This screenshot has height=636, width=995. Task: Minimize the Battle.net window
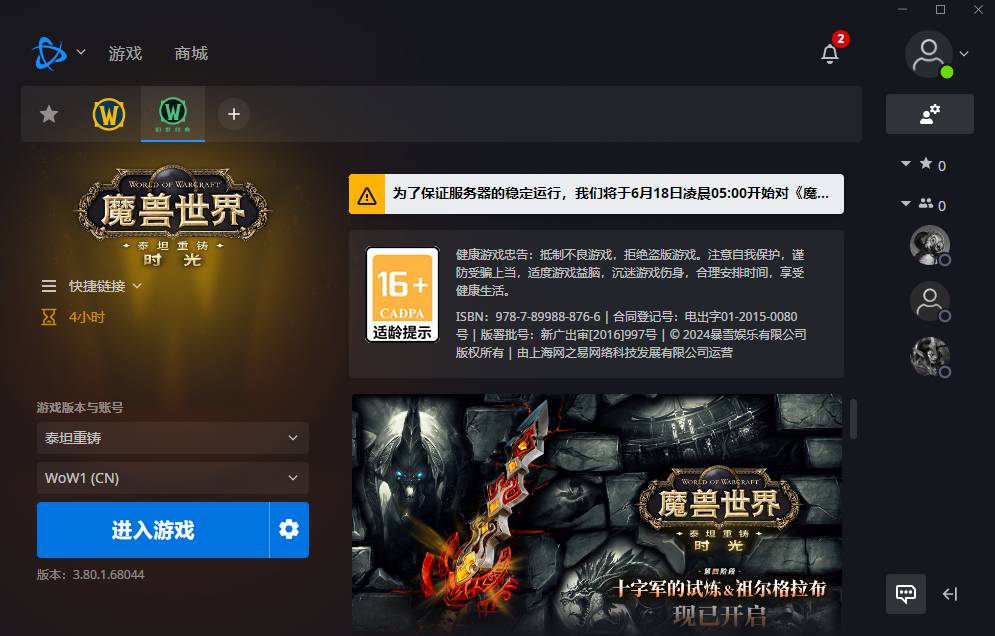tap(902, 10)
